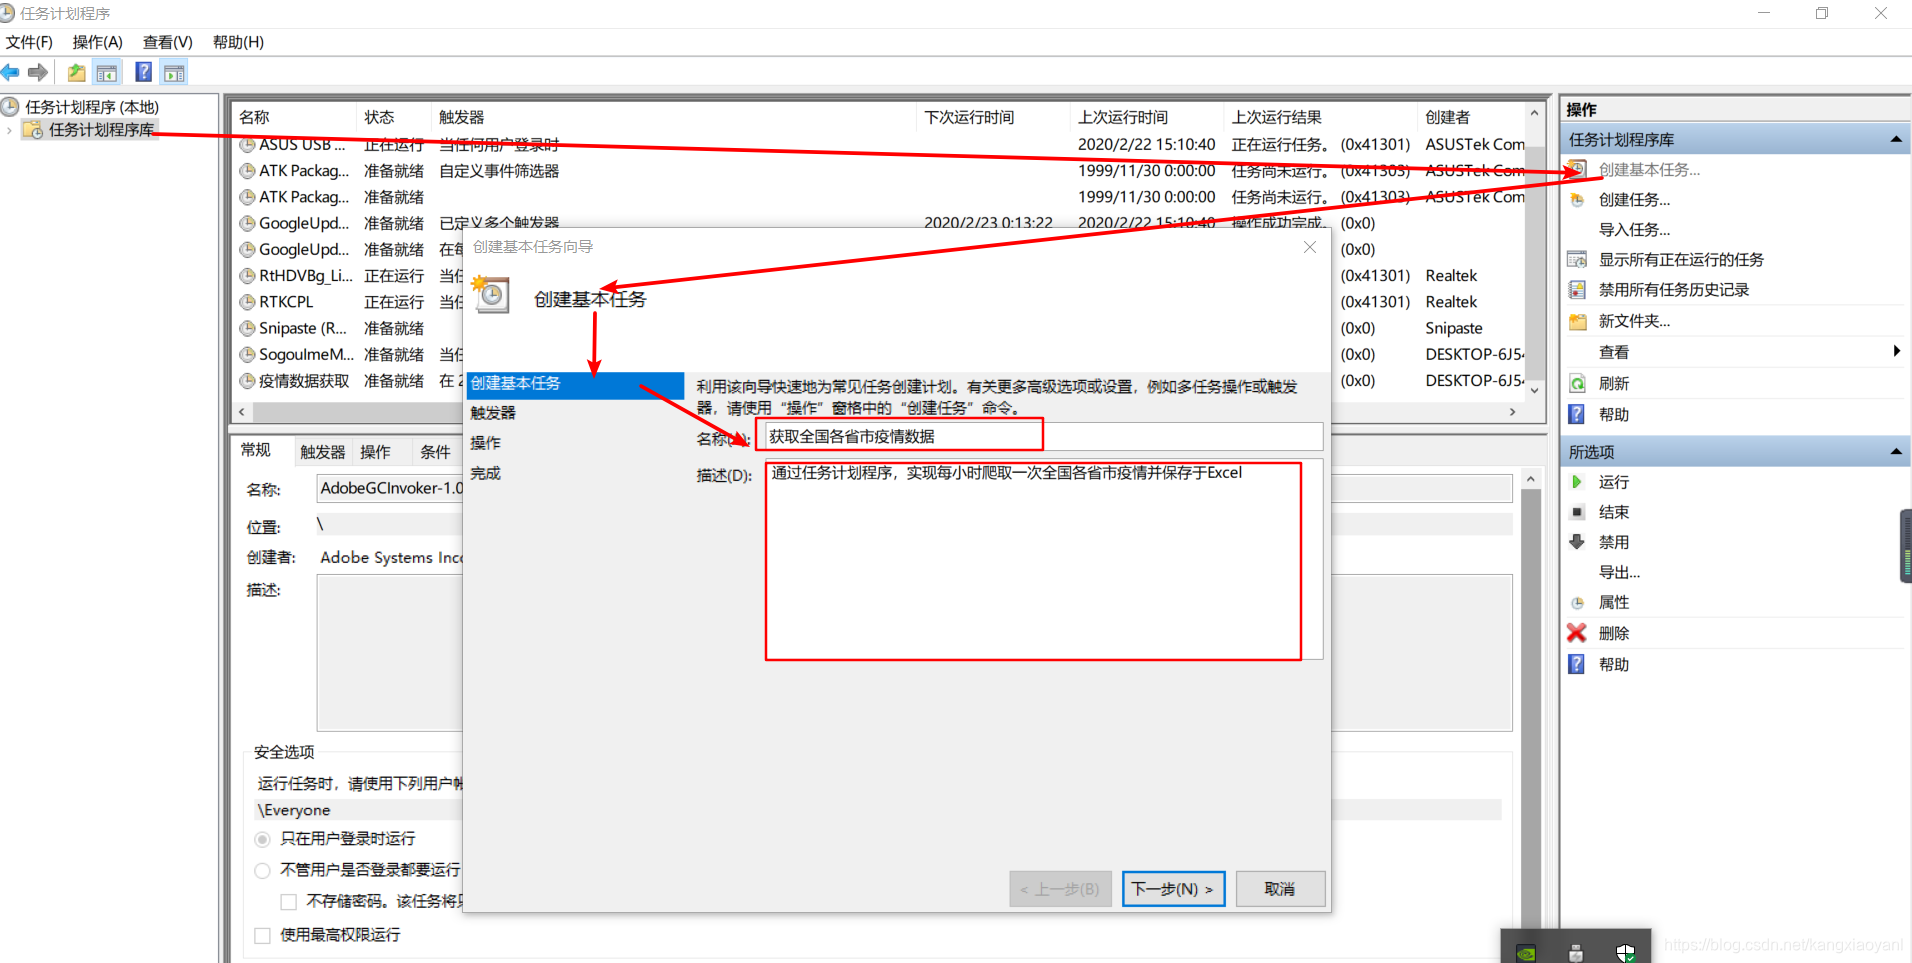The width and height of the screenshot is (1912, 963).
Task: Switch to the 触发器 tab in details pane
Action: point(322,452)
